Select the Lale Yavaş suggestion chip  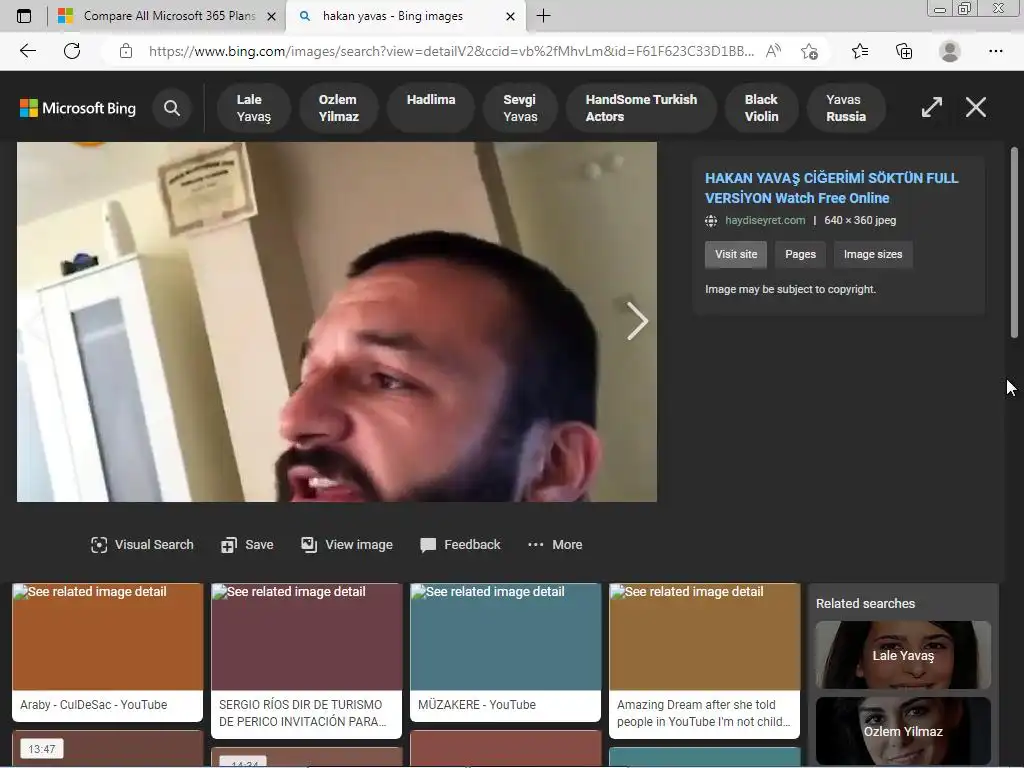pos(253,108)
